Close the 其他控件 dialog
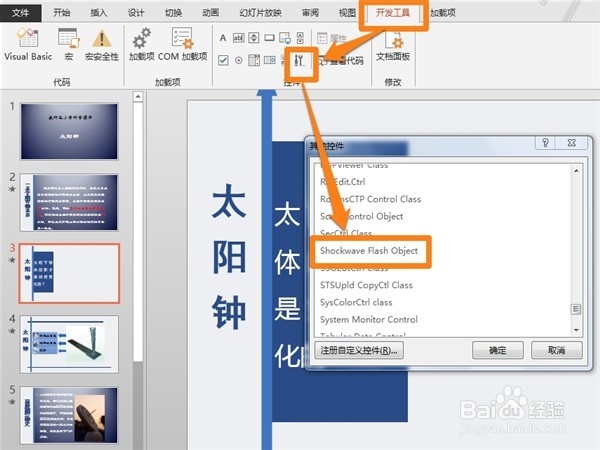 click(572, 143)
